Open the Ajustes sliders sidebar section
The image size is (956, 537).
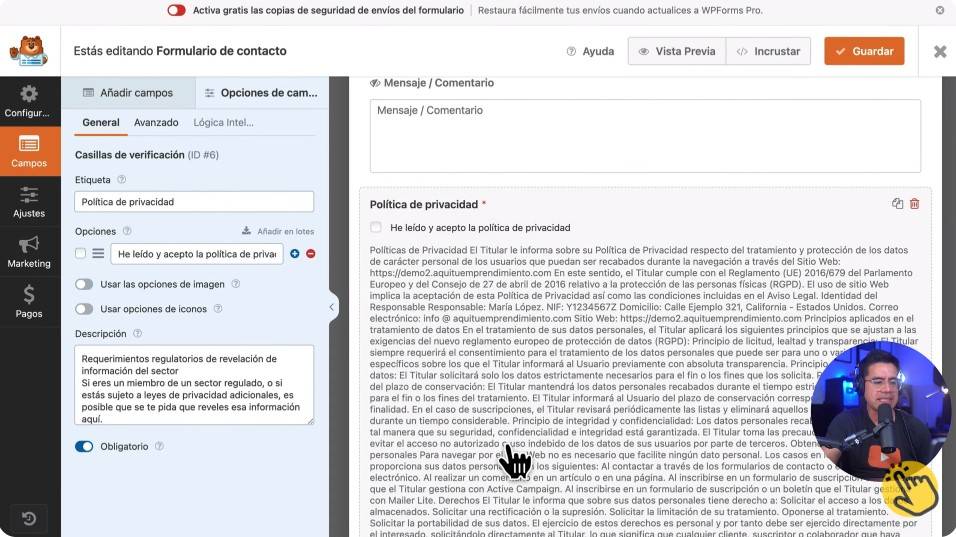(29, 202)
